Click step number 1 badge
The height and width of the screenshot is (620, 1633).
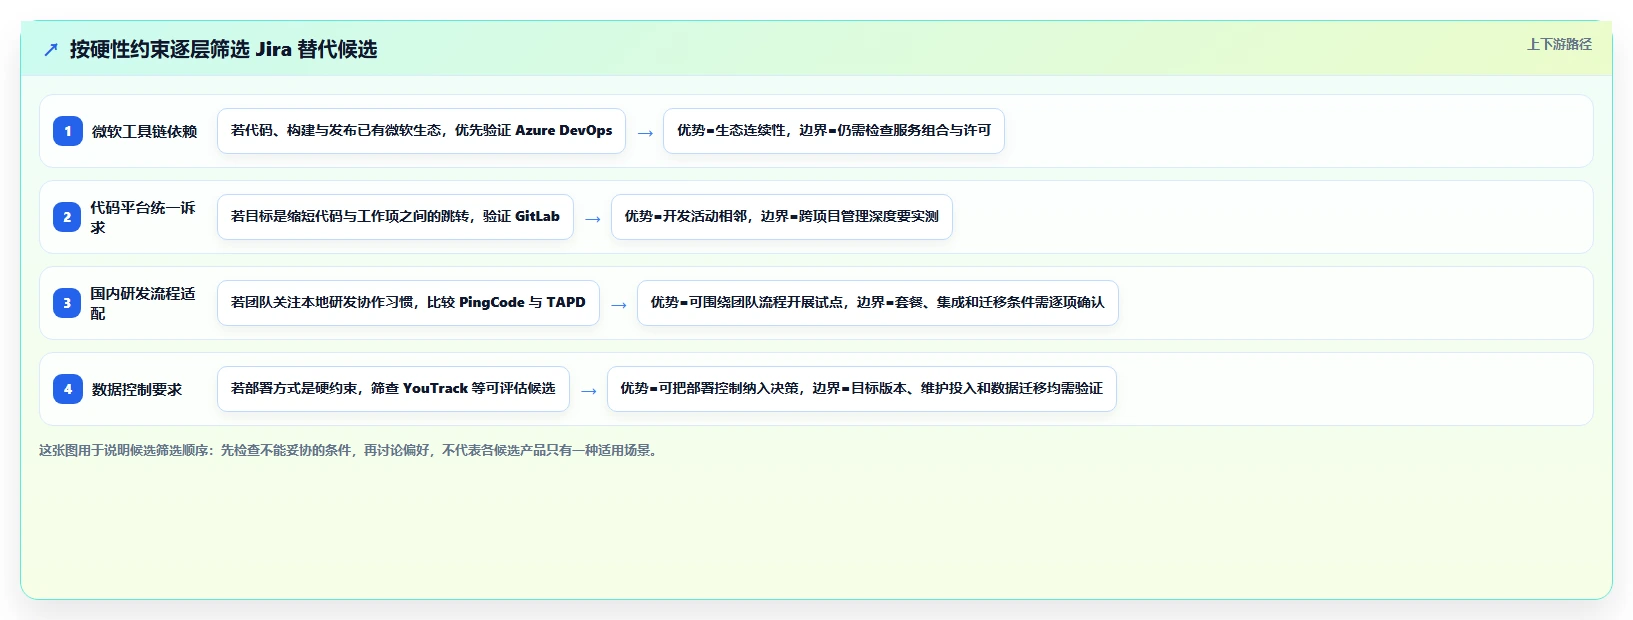click(x=68, y=131)
